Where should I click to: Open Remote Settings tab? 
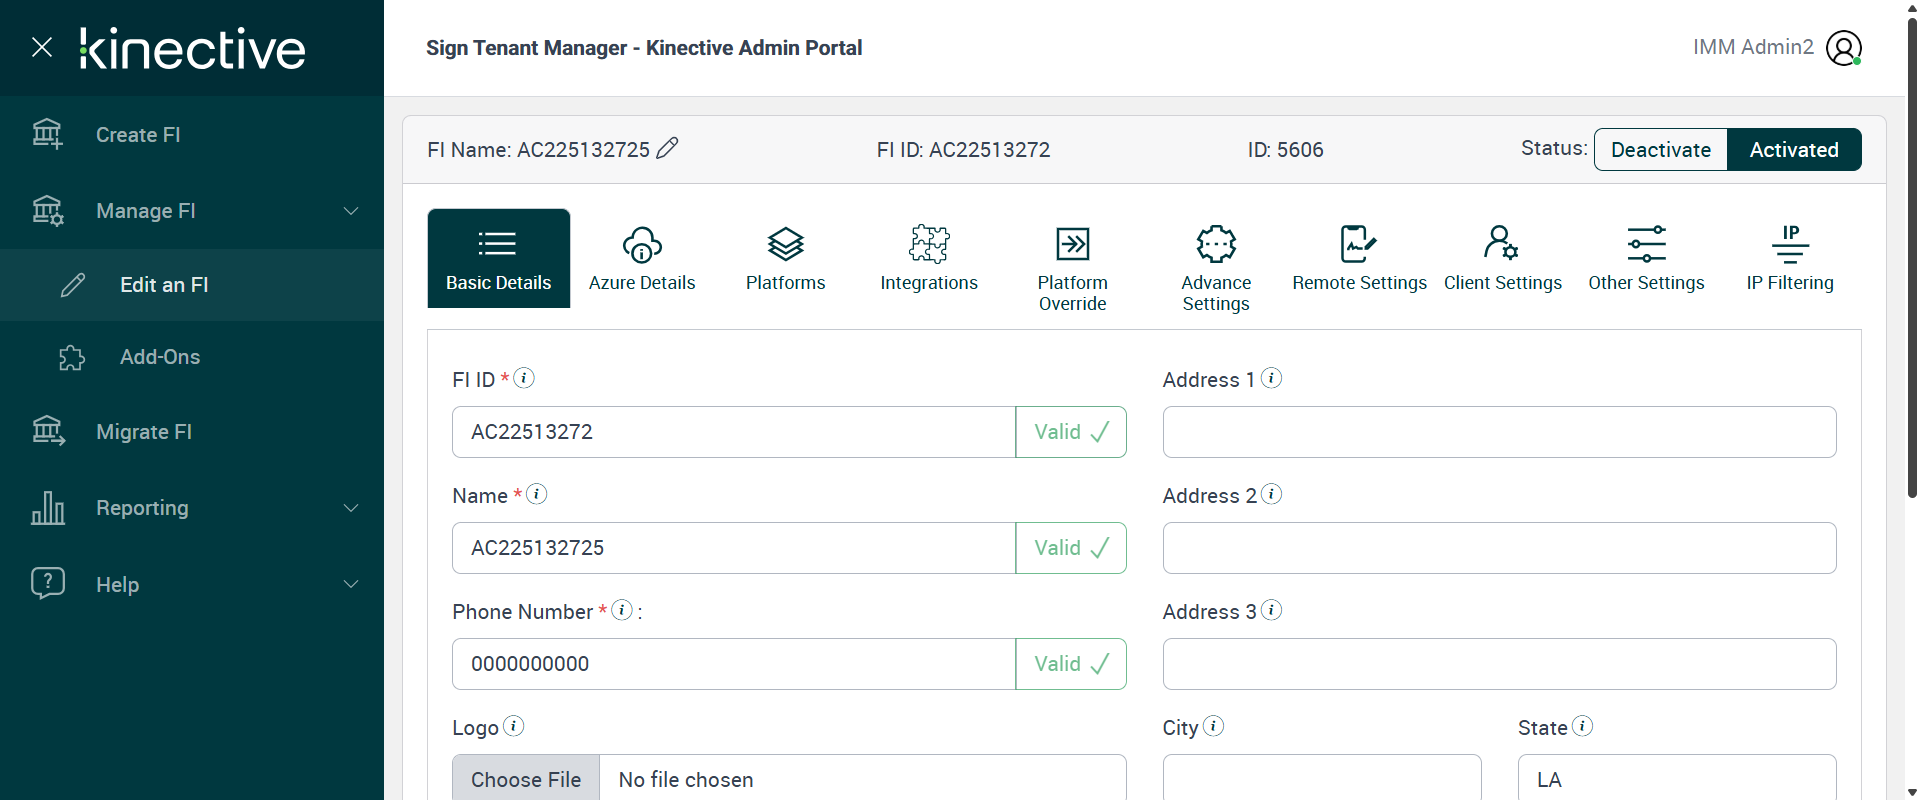coord(1359,258)
